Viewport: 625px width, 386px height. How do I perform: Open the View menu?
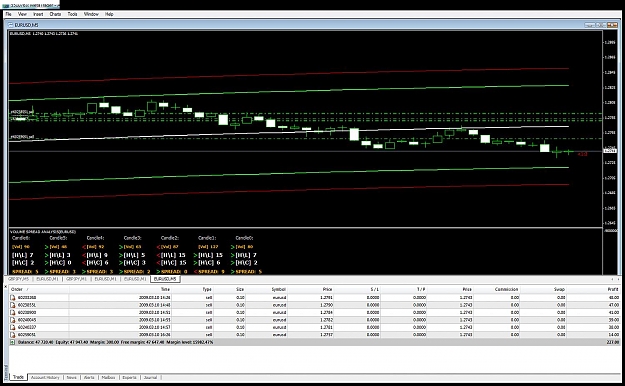(22, 14)
